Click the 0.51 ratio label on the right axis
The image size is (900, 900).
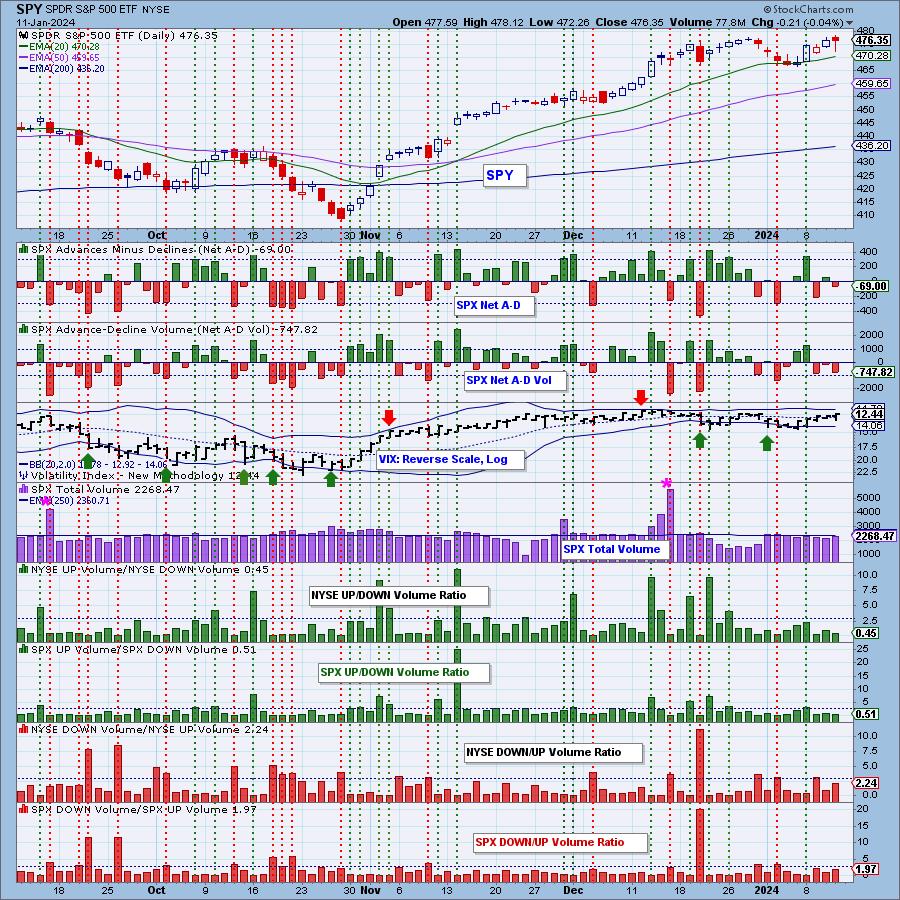coord(866,715)
